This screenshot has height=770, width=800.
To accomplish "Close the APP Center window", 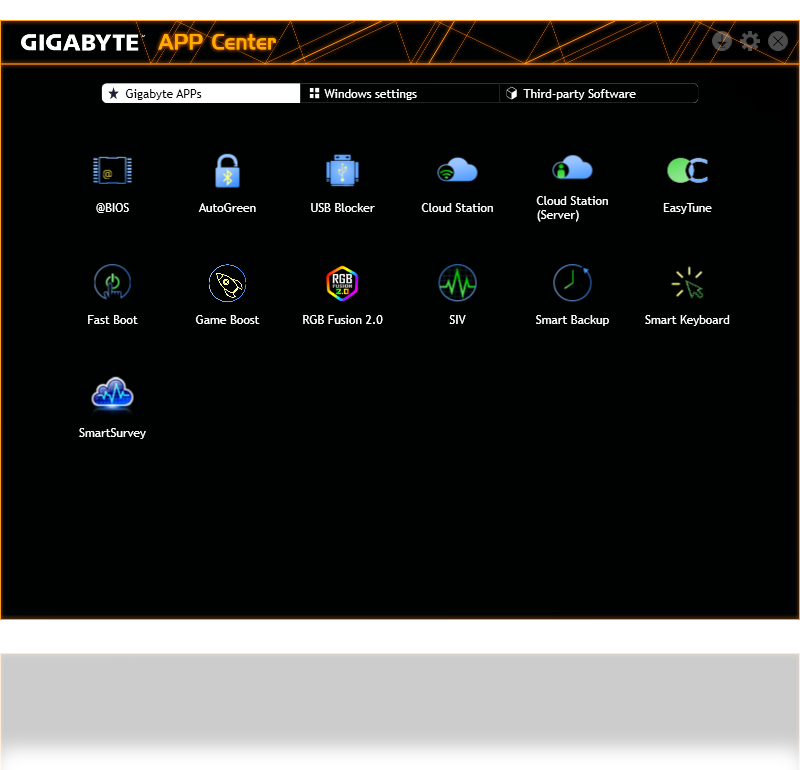I will 778,41.
